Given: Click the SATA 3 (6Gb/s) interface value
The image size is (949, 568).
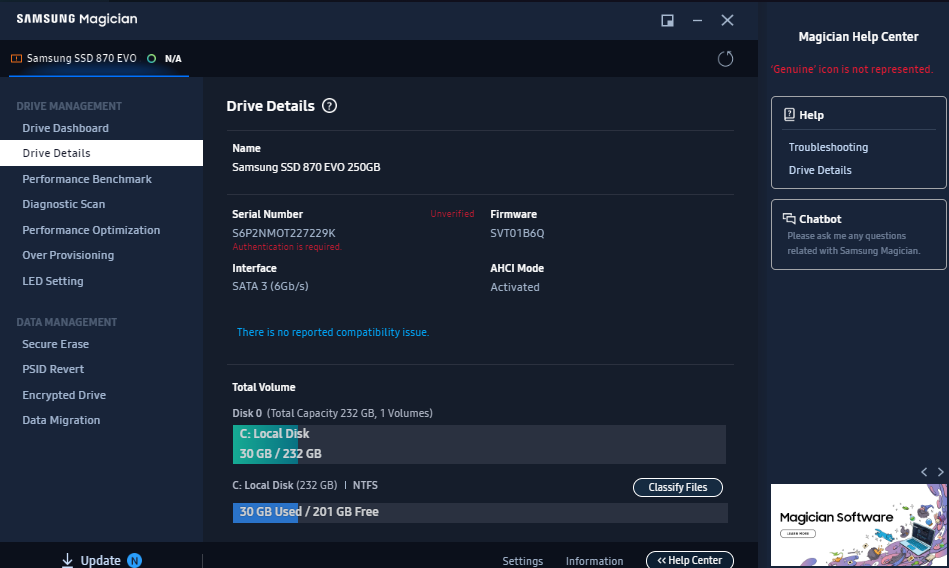Looking at the screenshot, I should (270, 286).
